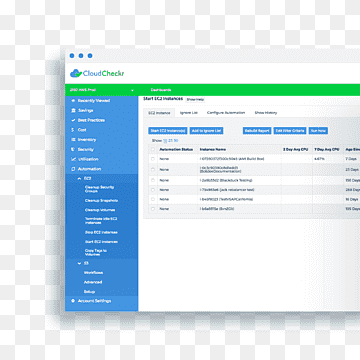This screenshot has width=360, height=360.
Task: Open the AWS Prod account dropdown
Action: [x=102, y=90]
